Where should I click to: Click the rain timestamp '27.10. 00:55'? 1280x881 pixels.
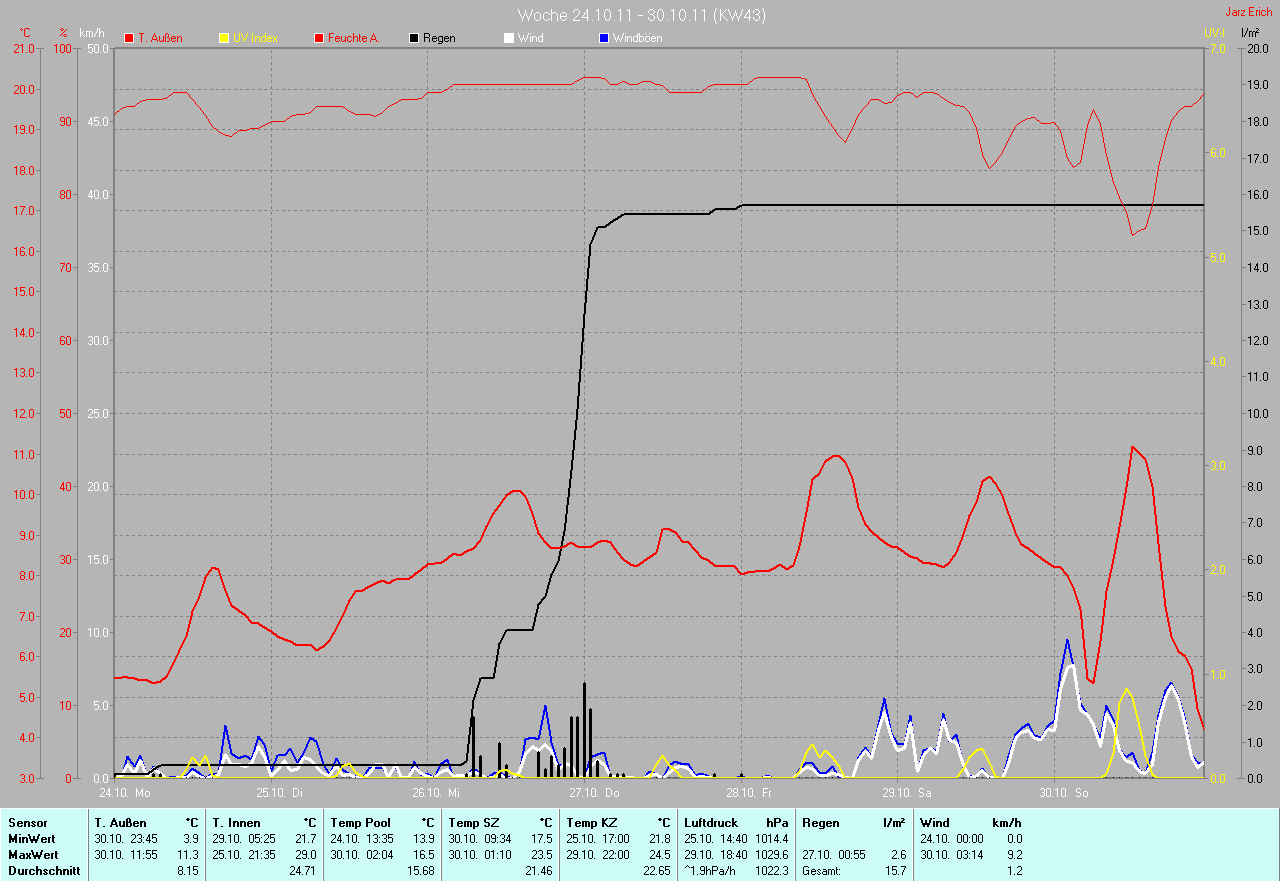coord(834,855)
